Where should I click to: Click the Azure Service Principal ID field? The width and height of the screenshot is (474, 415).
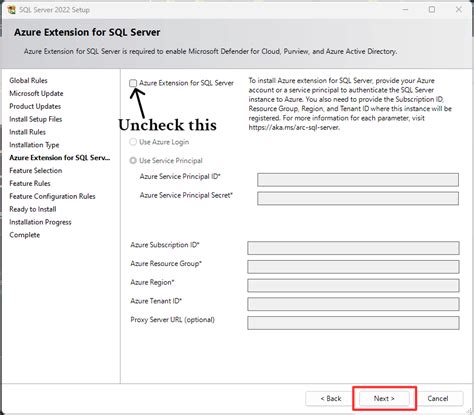(358, 180)
